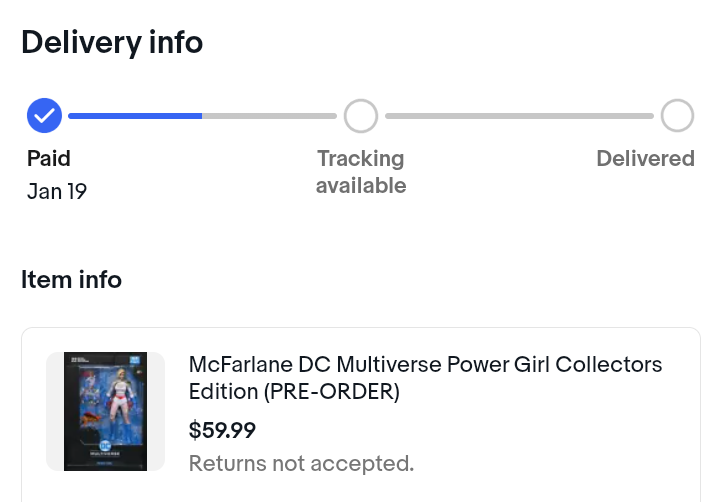This screenshot has height=502, width=720.
Task: Click the $59.99 item price
Action: tap(222, 430)
